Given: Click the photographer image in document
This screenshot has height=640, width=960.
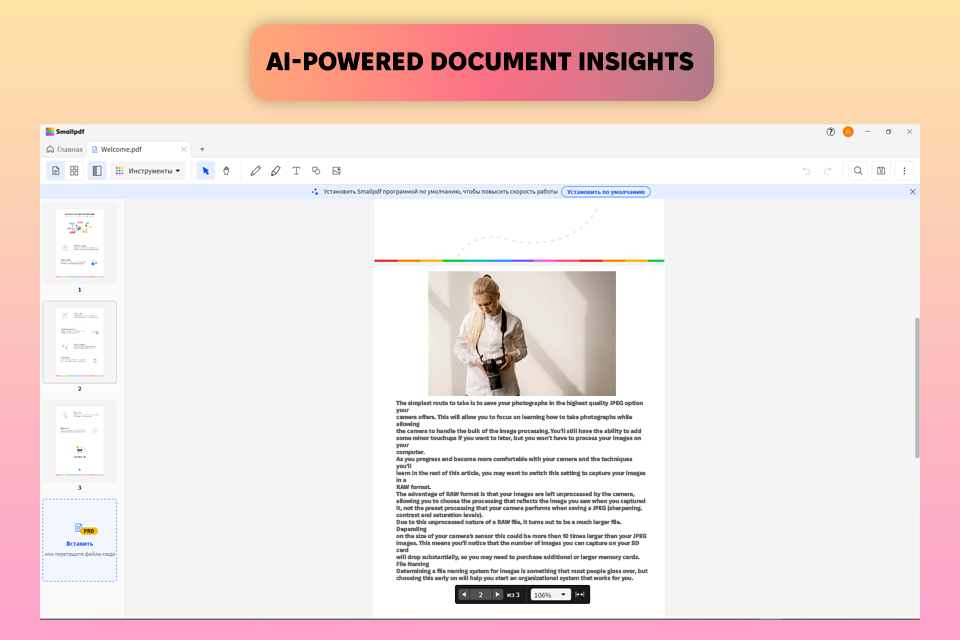Looking at the screenshot, I should click(x=522, y=333).
